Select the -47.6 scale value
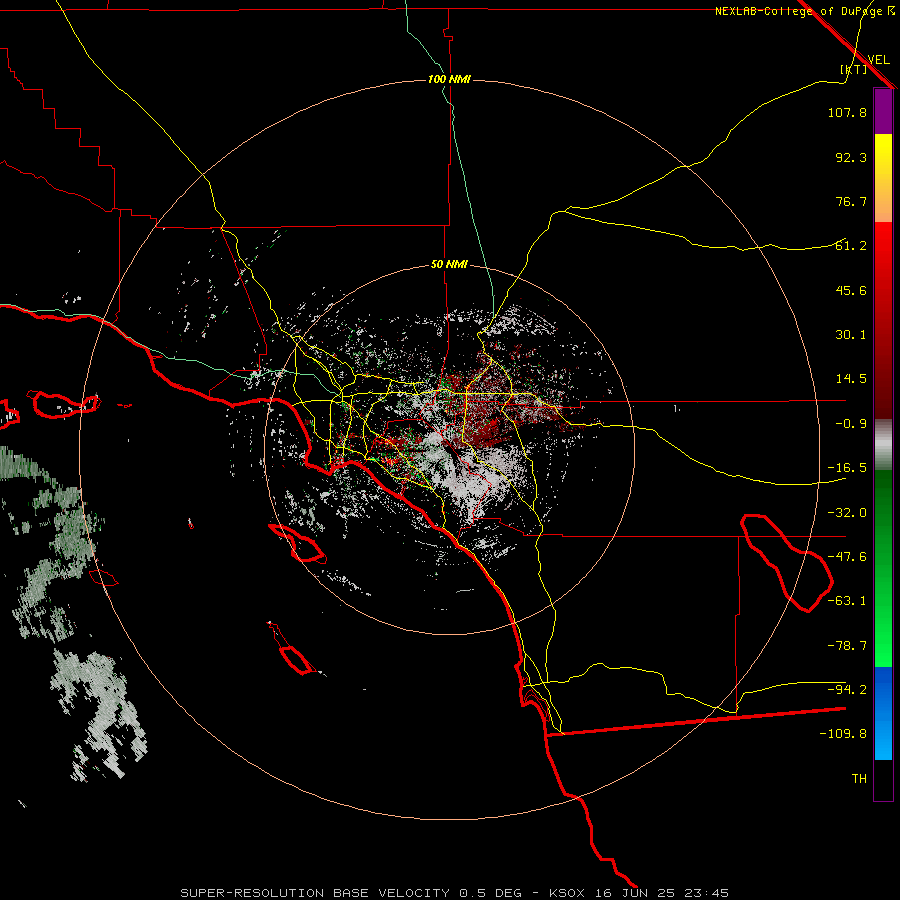The image size is (900, 900). 847,557
